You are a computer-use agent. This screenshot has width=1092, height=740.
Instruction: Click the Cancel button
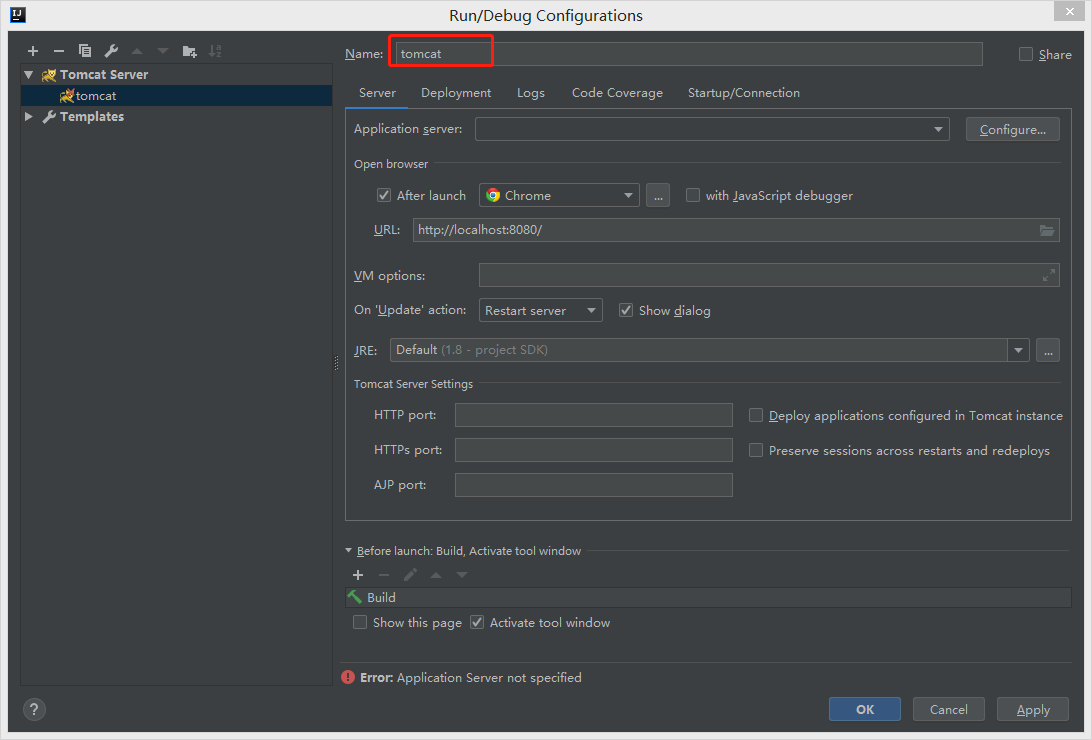tap(949, 709)
